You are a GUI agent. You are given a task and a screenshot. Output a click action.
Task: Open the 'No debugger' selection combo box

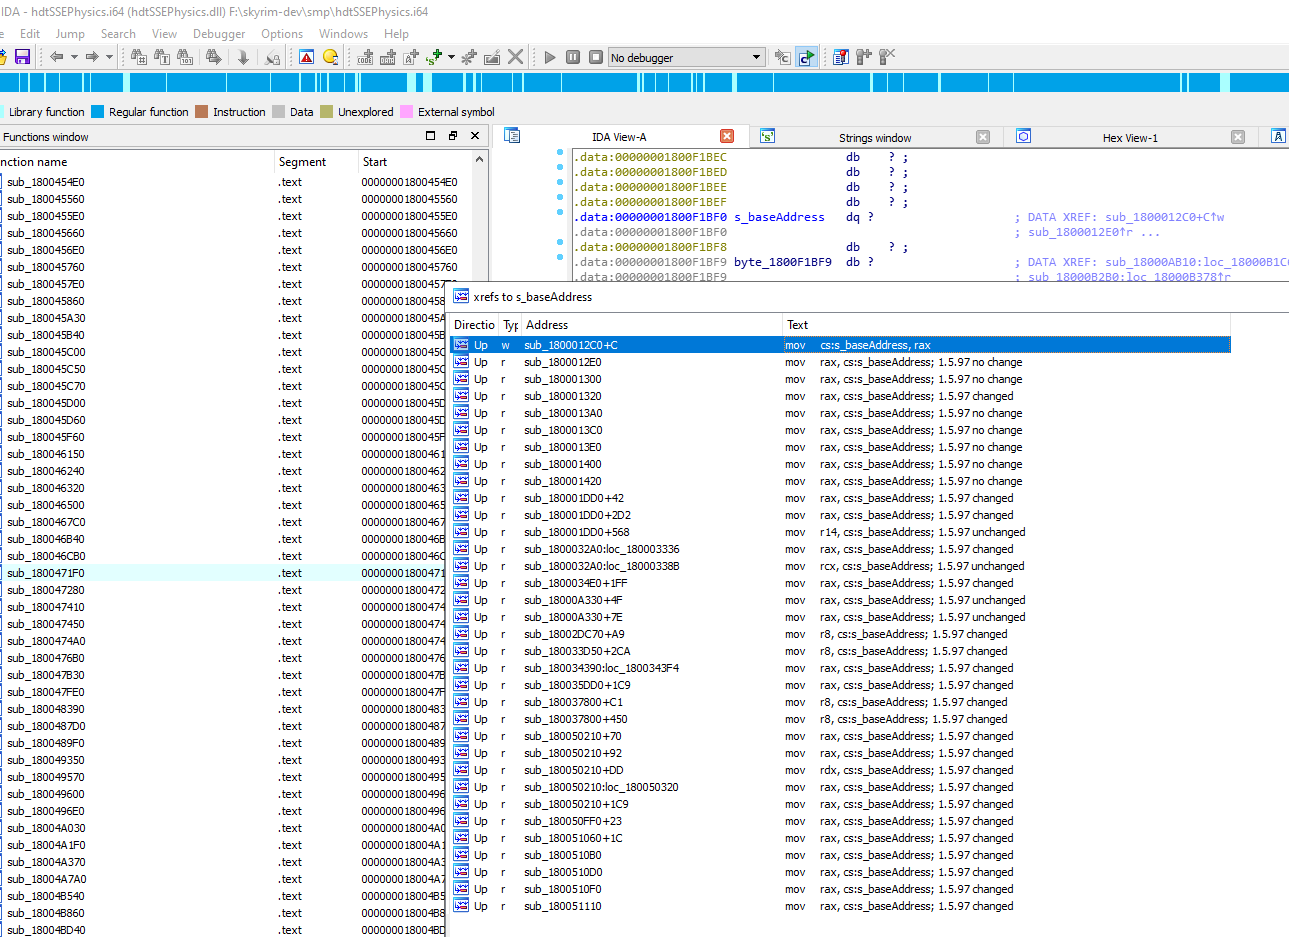click(687, 57)
